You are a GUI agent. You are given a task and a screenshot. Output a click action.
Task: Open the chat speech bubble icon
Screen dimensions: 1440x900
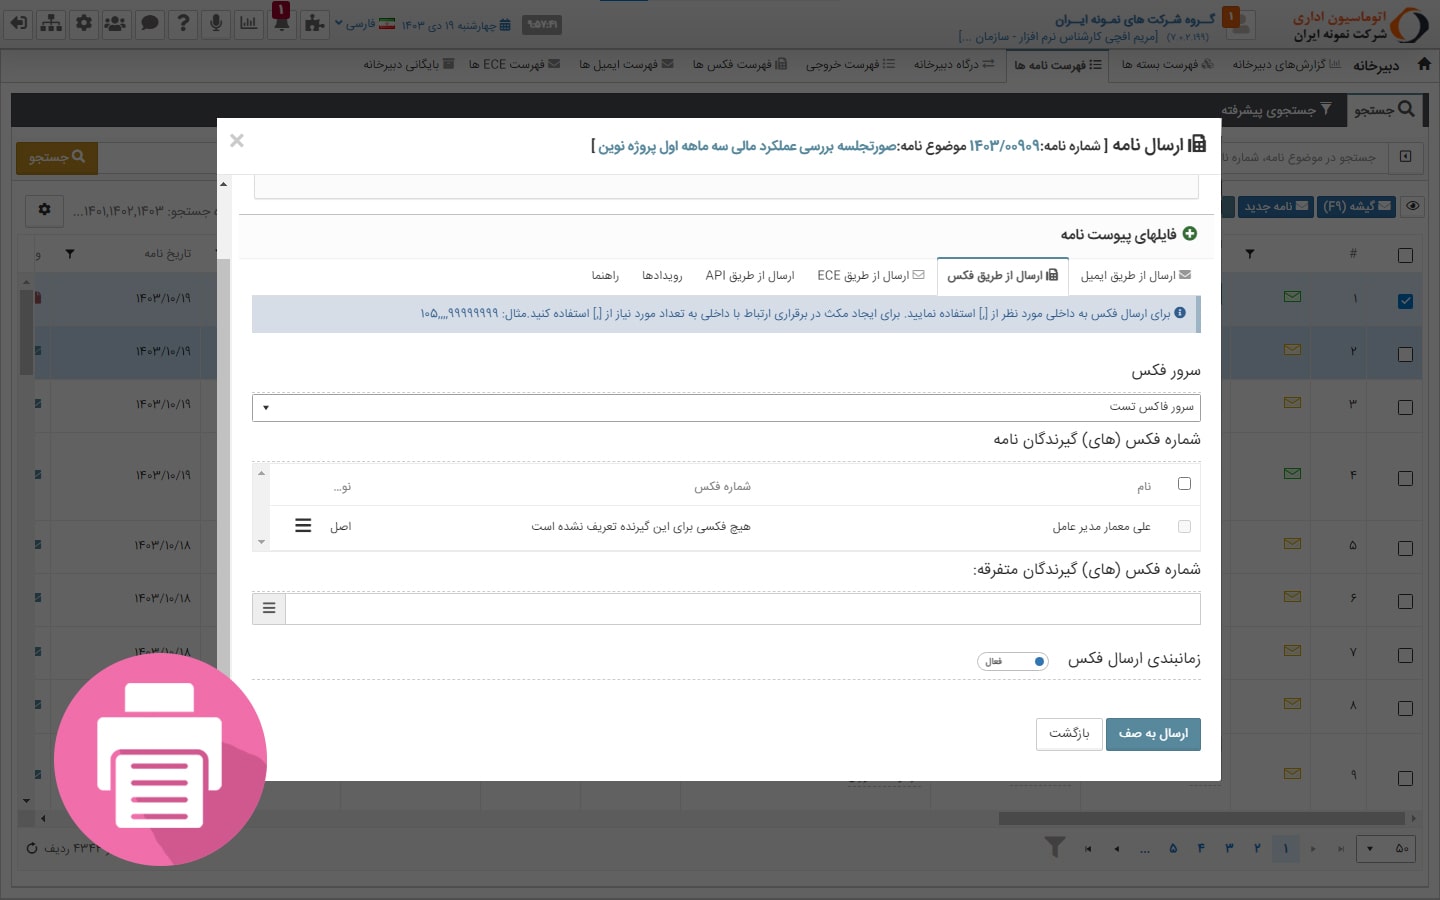coord(149,23)
